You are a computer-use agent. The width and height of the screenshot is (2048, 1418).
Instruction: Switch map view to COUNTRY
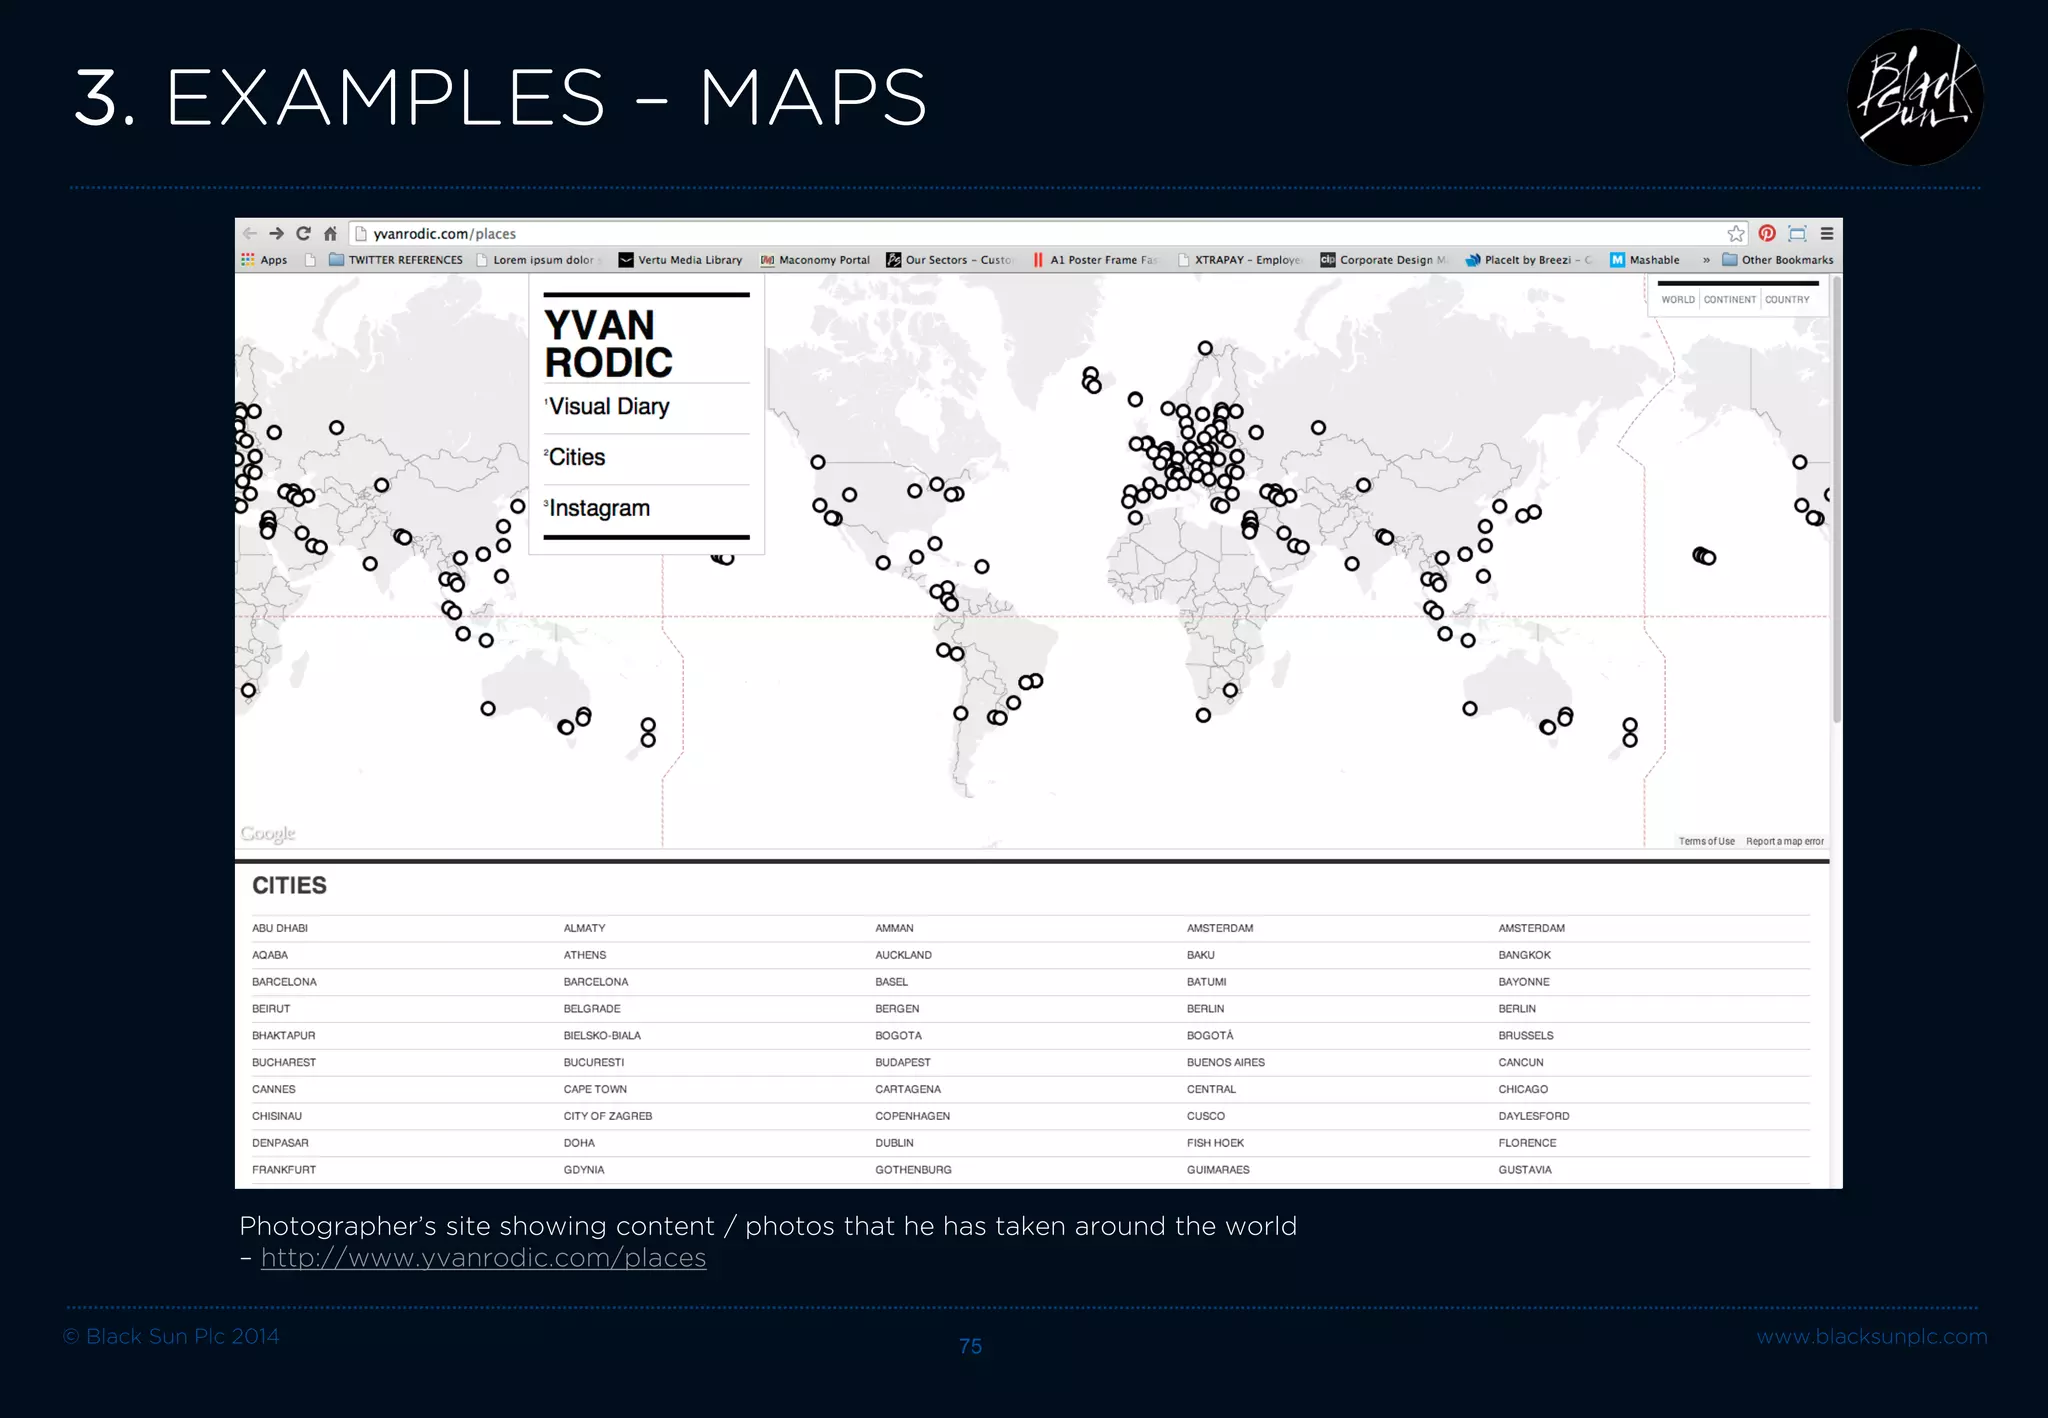tap(1787, 300)
